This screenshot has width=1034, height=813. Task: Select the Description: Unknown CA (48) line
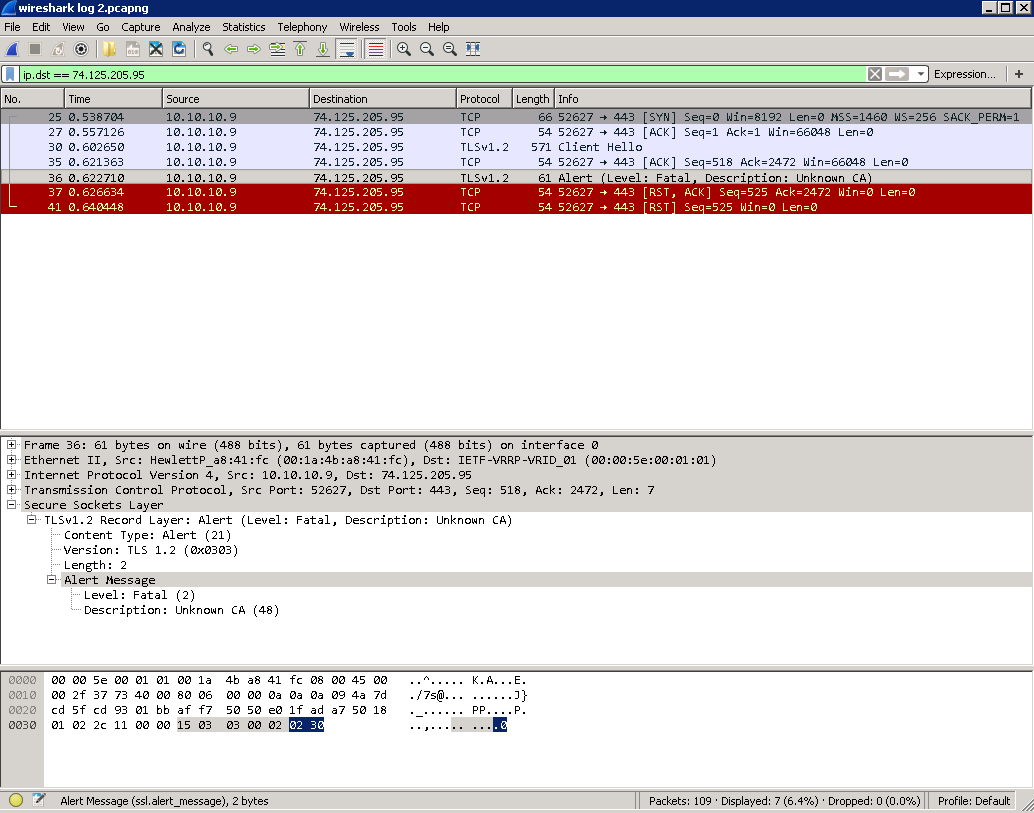click(181, 610)
